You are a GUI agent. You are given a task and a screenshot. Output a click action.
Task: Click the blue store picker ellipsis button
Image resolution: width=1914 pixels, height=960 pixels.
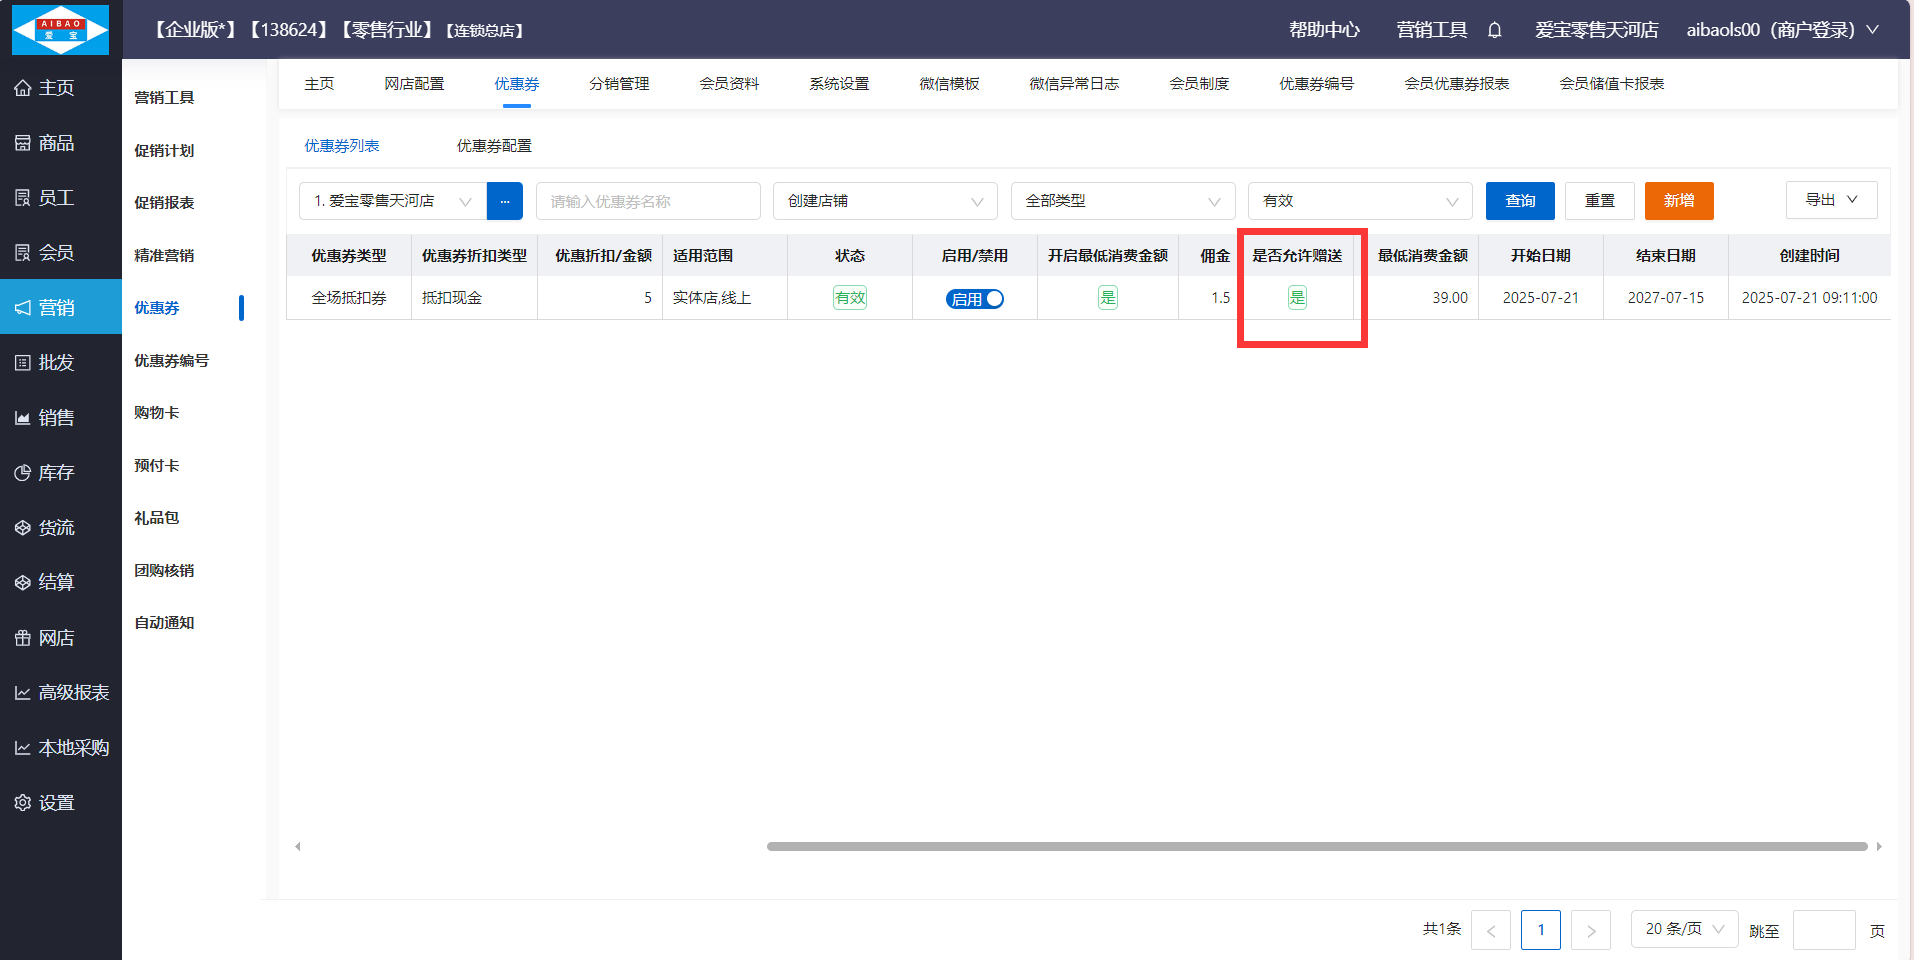click(504, 201)
